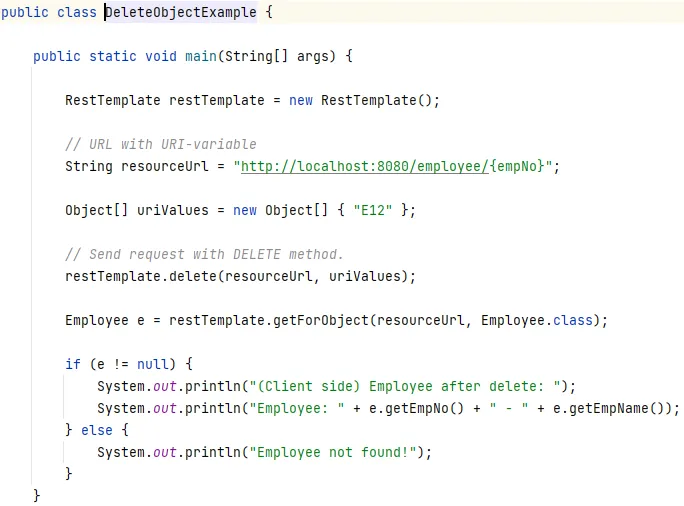684x506 pixels.
Task: Click the else keyword
Action: point(97,431)
